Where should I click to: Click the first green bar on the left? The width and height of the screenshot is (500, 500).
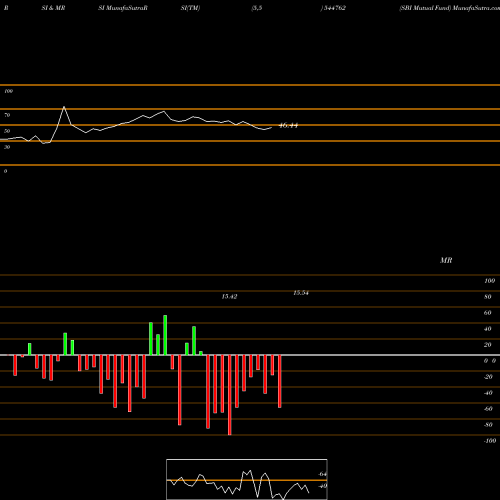pyautogui.click(x=29, y=349)
